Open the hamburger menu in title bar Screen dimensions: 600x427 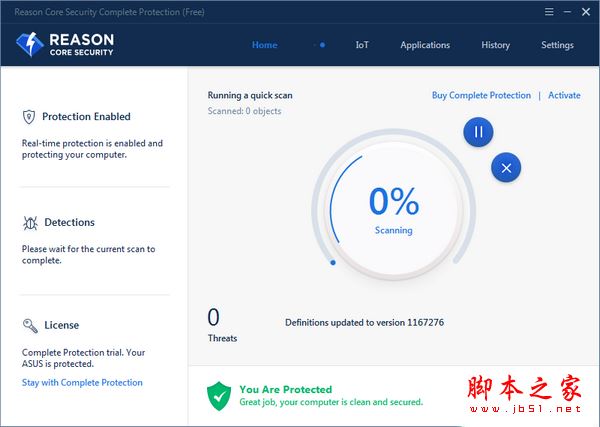point(549,12)
